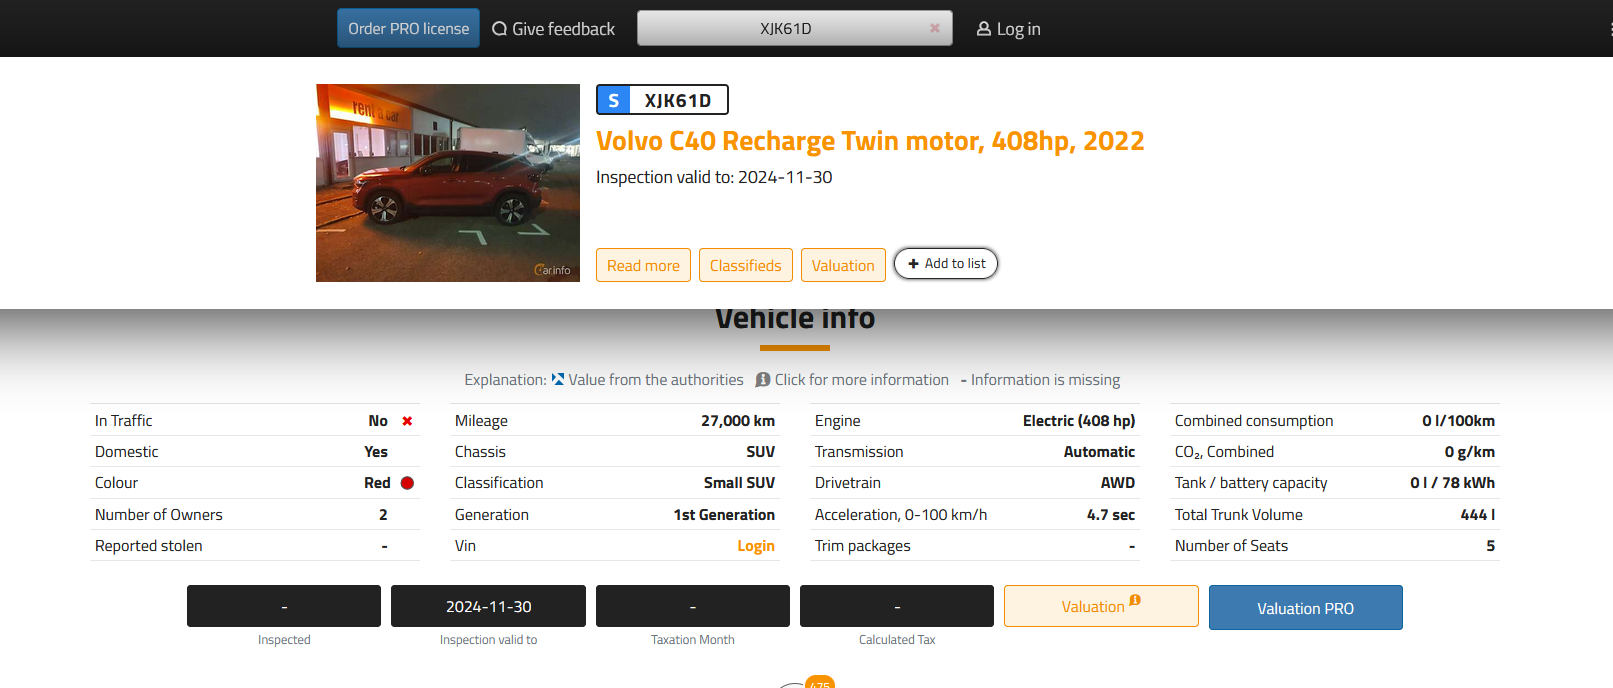This screenshot has height=688, width=1613.
Task: Click the Domestic Yes value
Action: tap(376, 452)
